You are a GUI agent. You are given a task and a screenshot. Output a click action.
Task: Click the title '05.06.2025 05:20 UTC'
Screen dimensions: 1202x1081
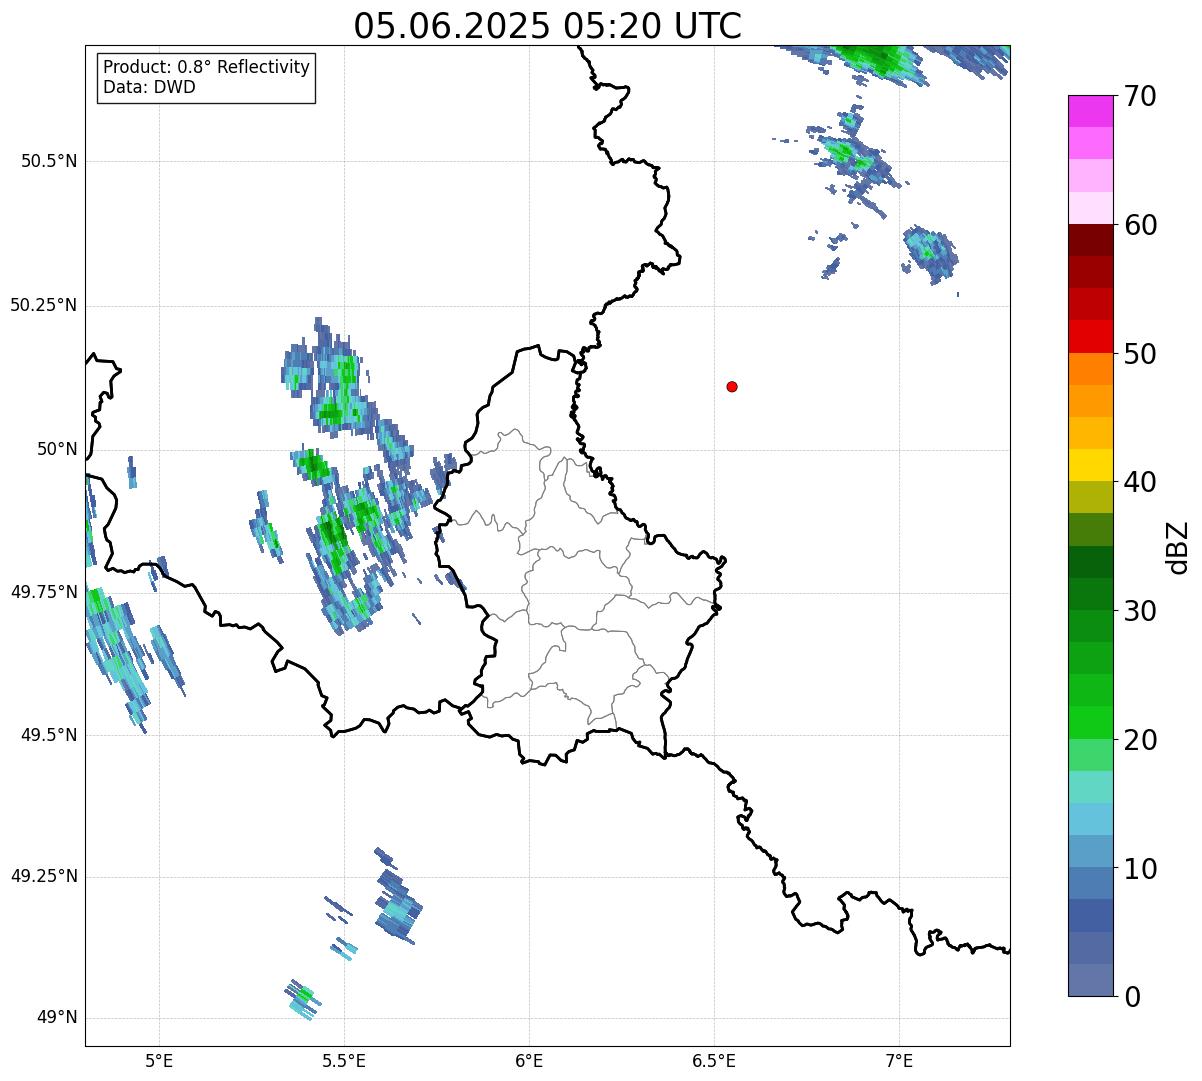[x=547, y=26]
